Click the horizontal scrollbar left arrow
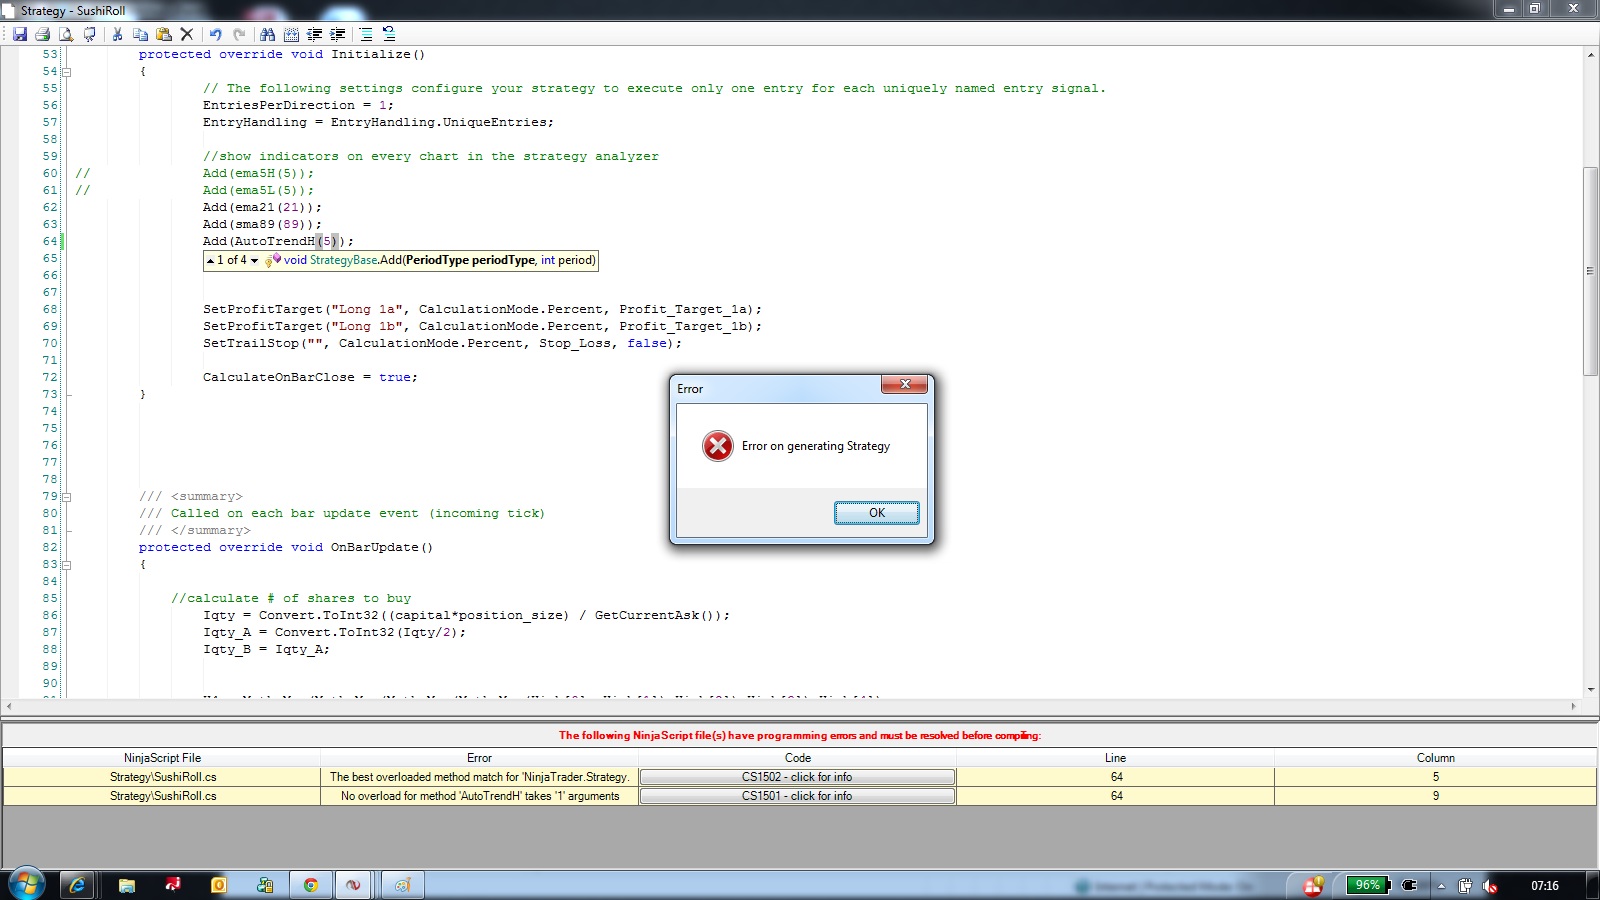The image size is (1600, 900). click(10, 706)
